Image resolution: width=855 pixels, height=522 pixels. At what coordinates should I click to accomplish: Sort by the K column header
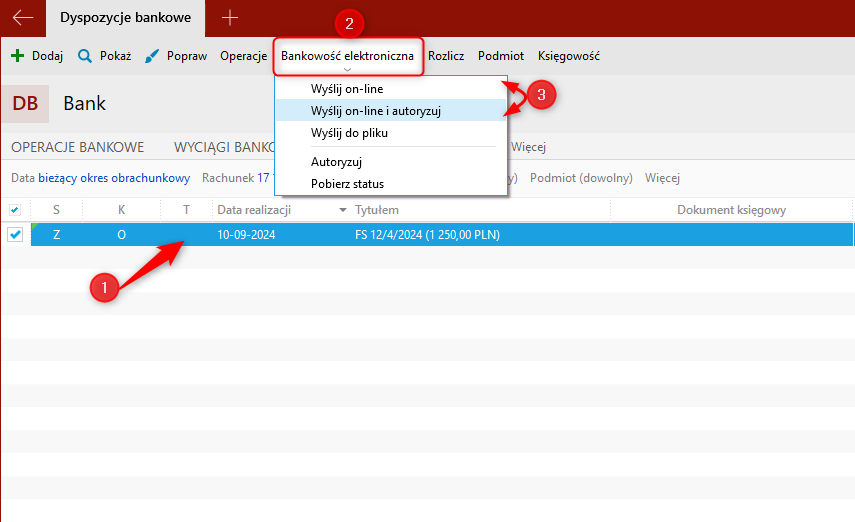point(121,210)
